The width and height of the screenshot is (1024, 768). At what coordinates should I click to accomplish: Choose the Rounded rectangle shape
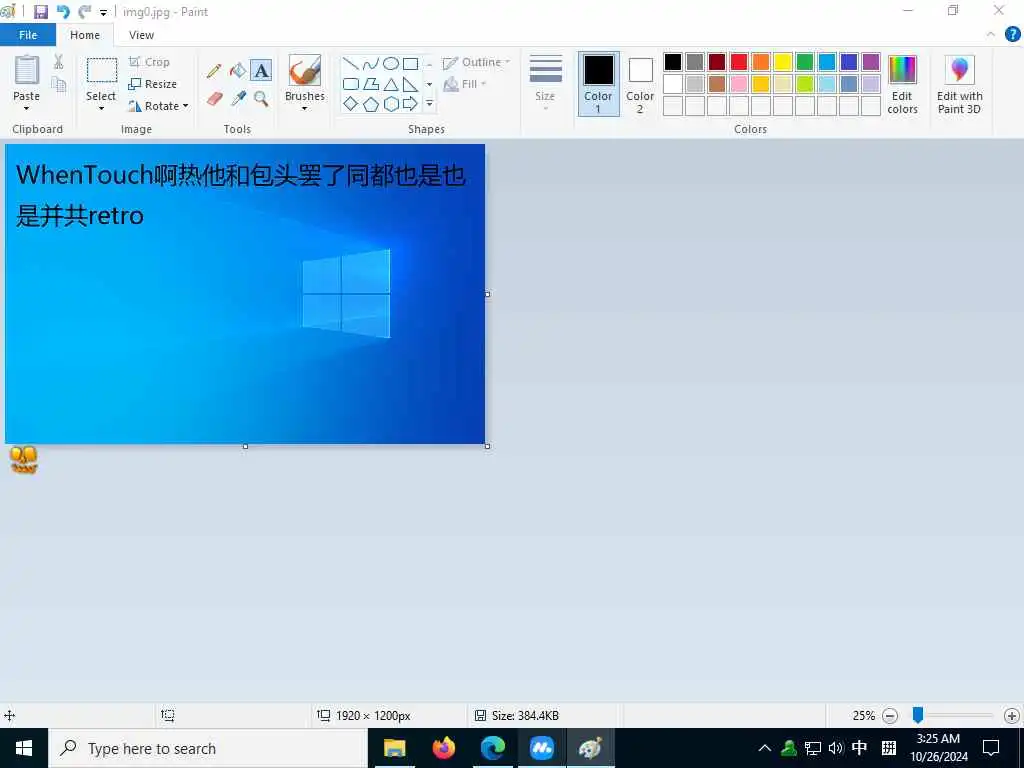(351, 84)
